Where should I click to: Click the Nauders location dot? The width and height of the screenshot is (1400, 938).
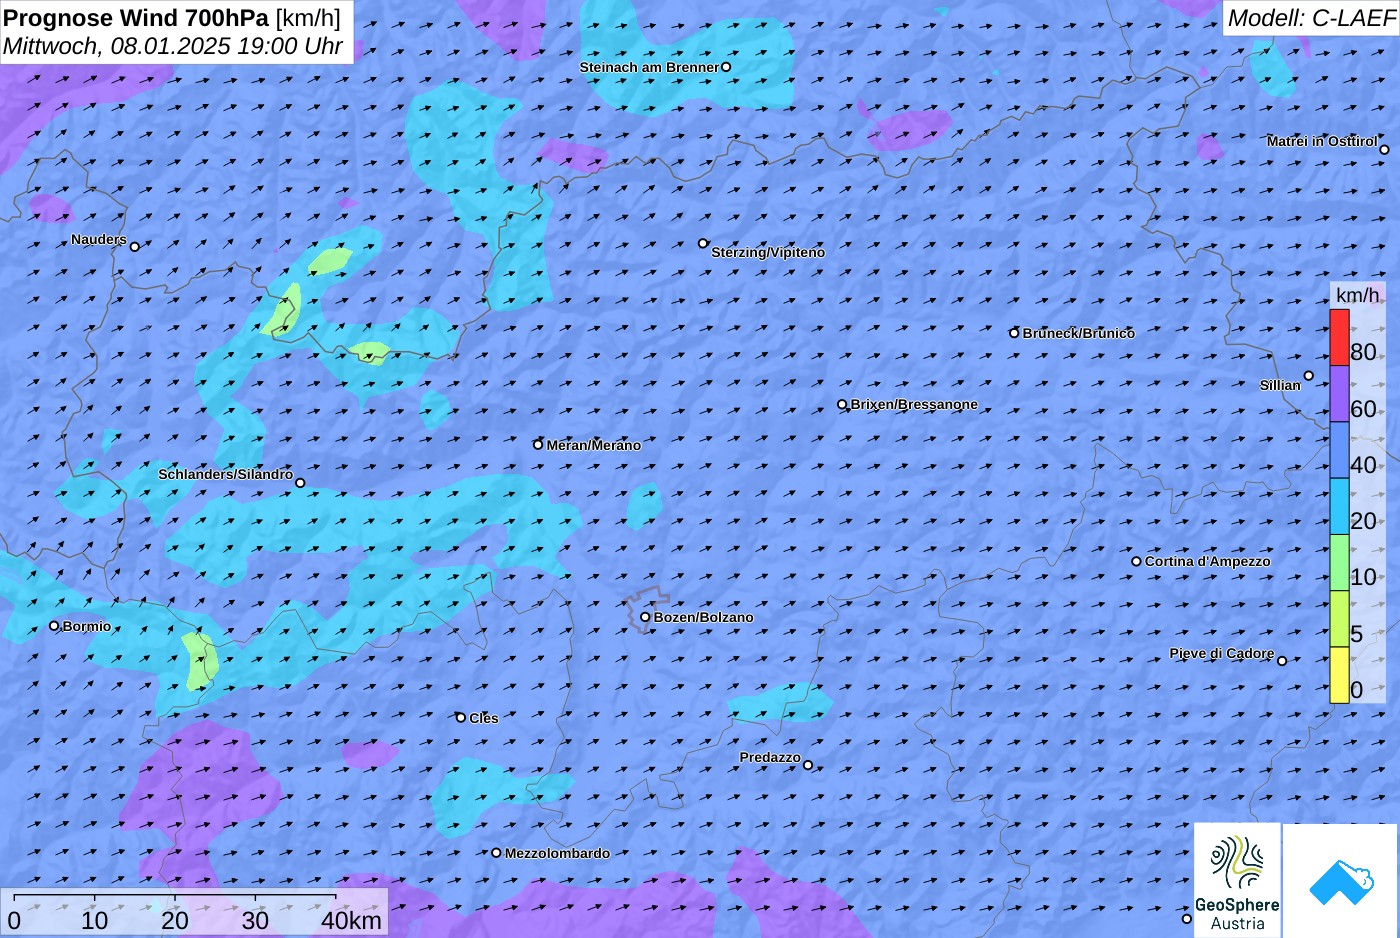[135, 246]
